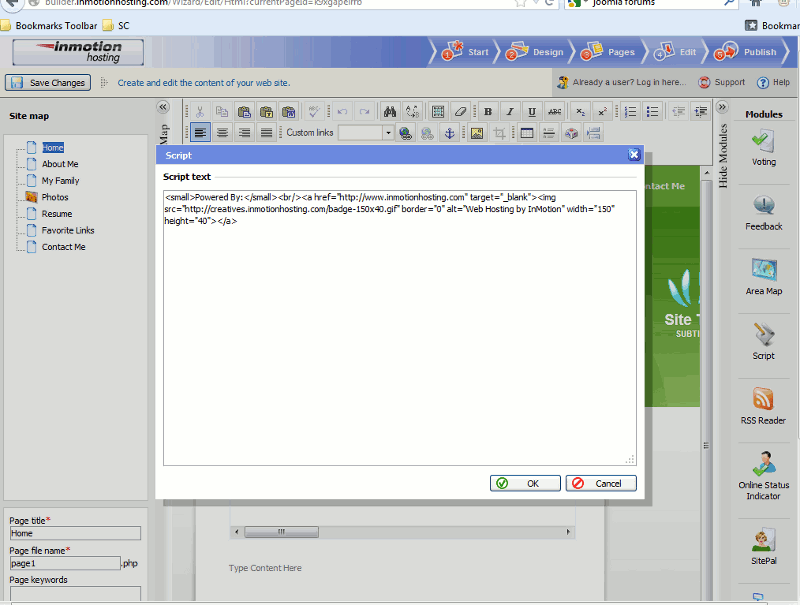The image size is (800, 605).
Task: Go to the Edit step tab
Action: [675, 52]
